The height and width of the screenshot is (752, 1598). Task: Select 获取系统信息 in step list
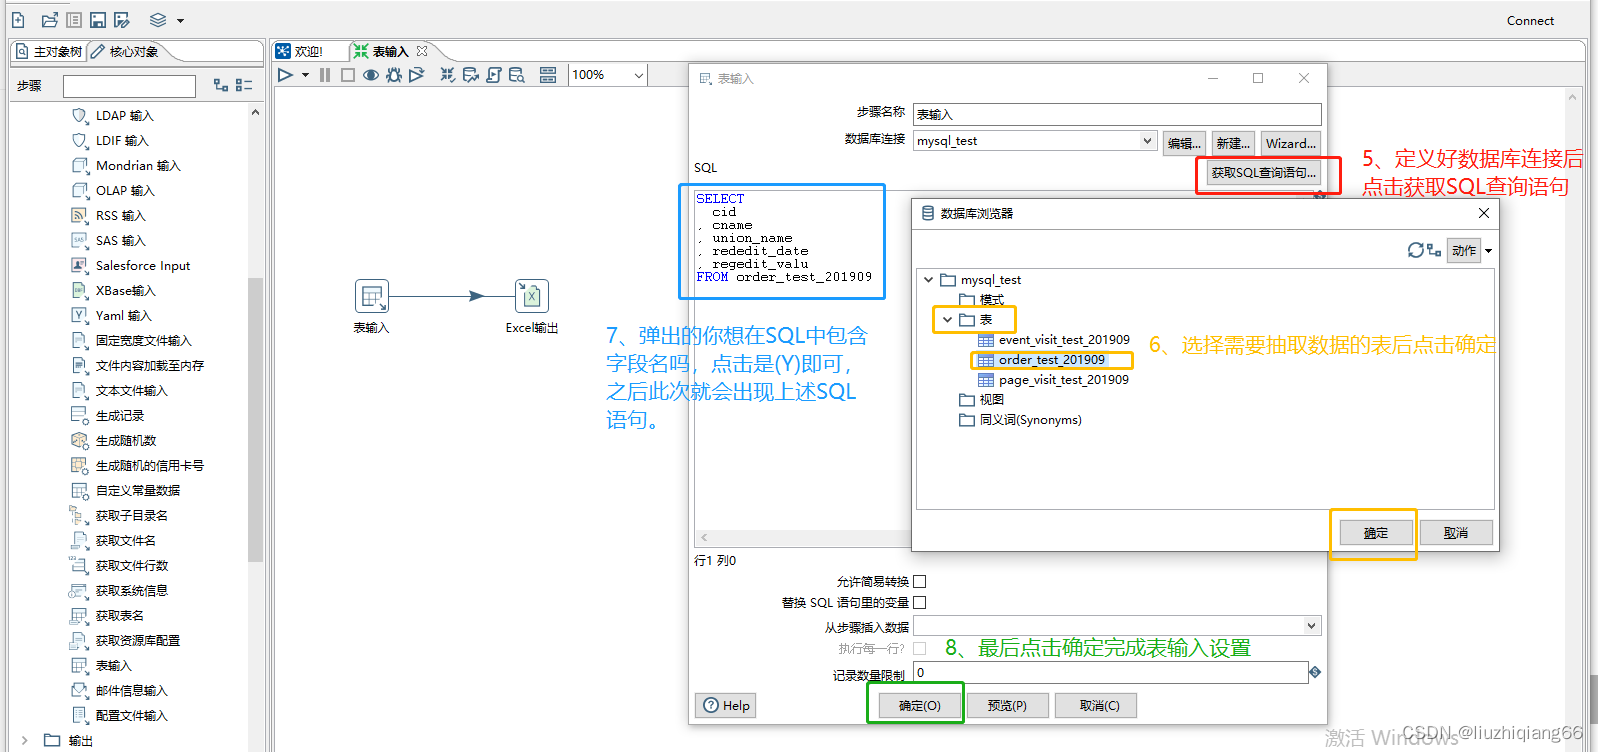click(131, 591)
